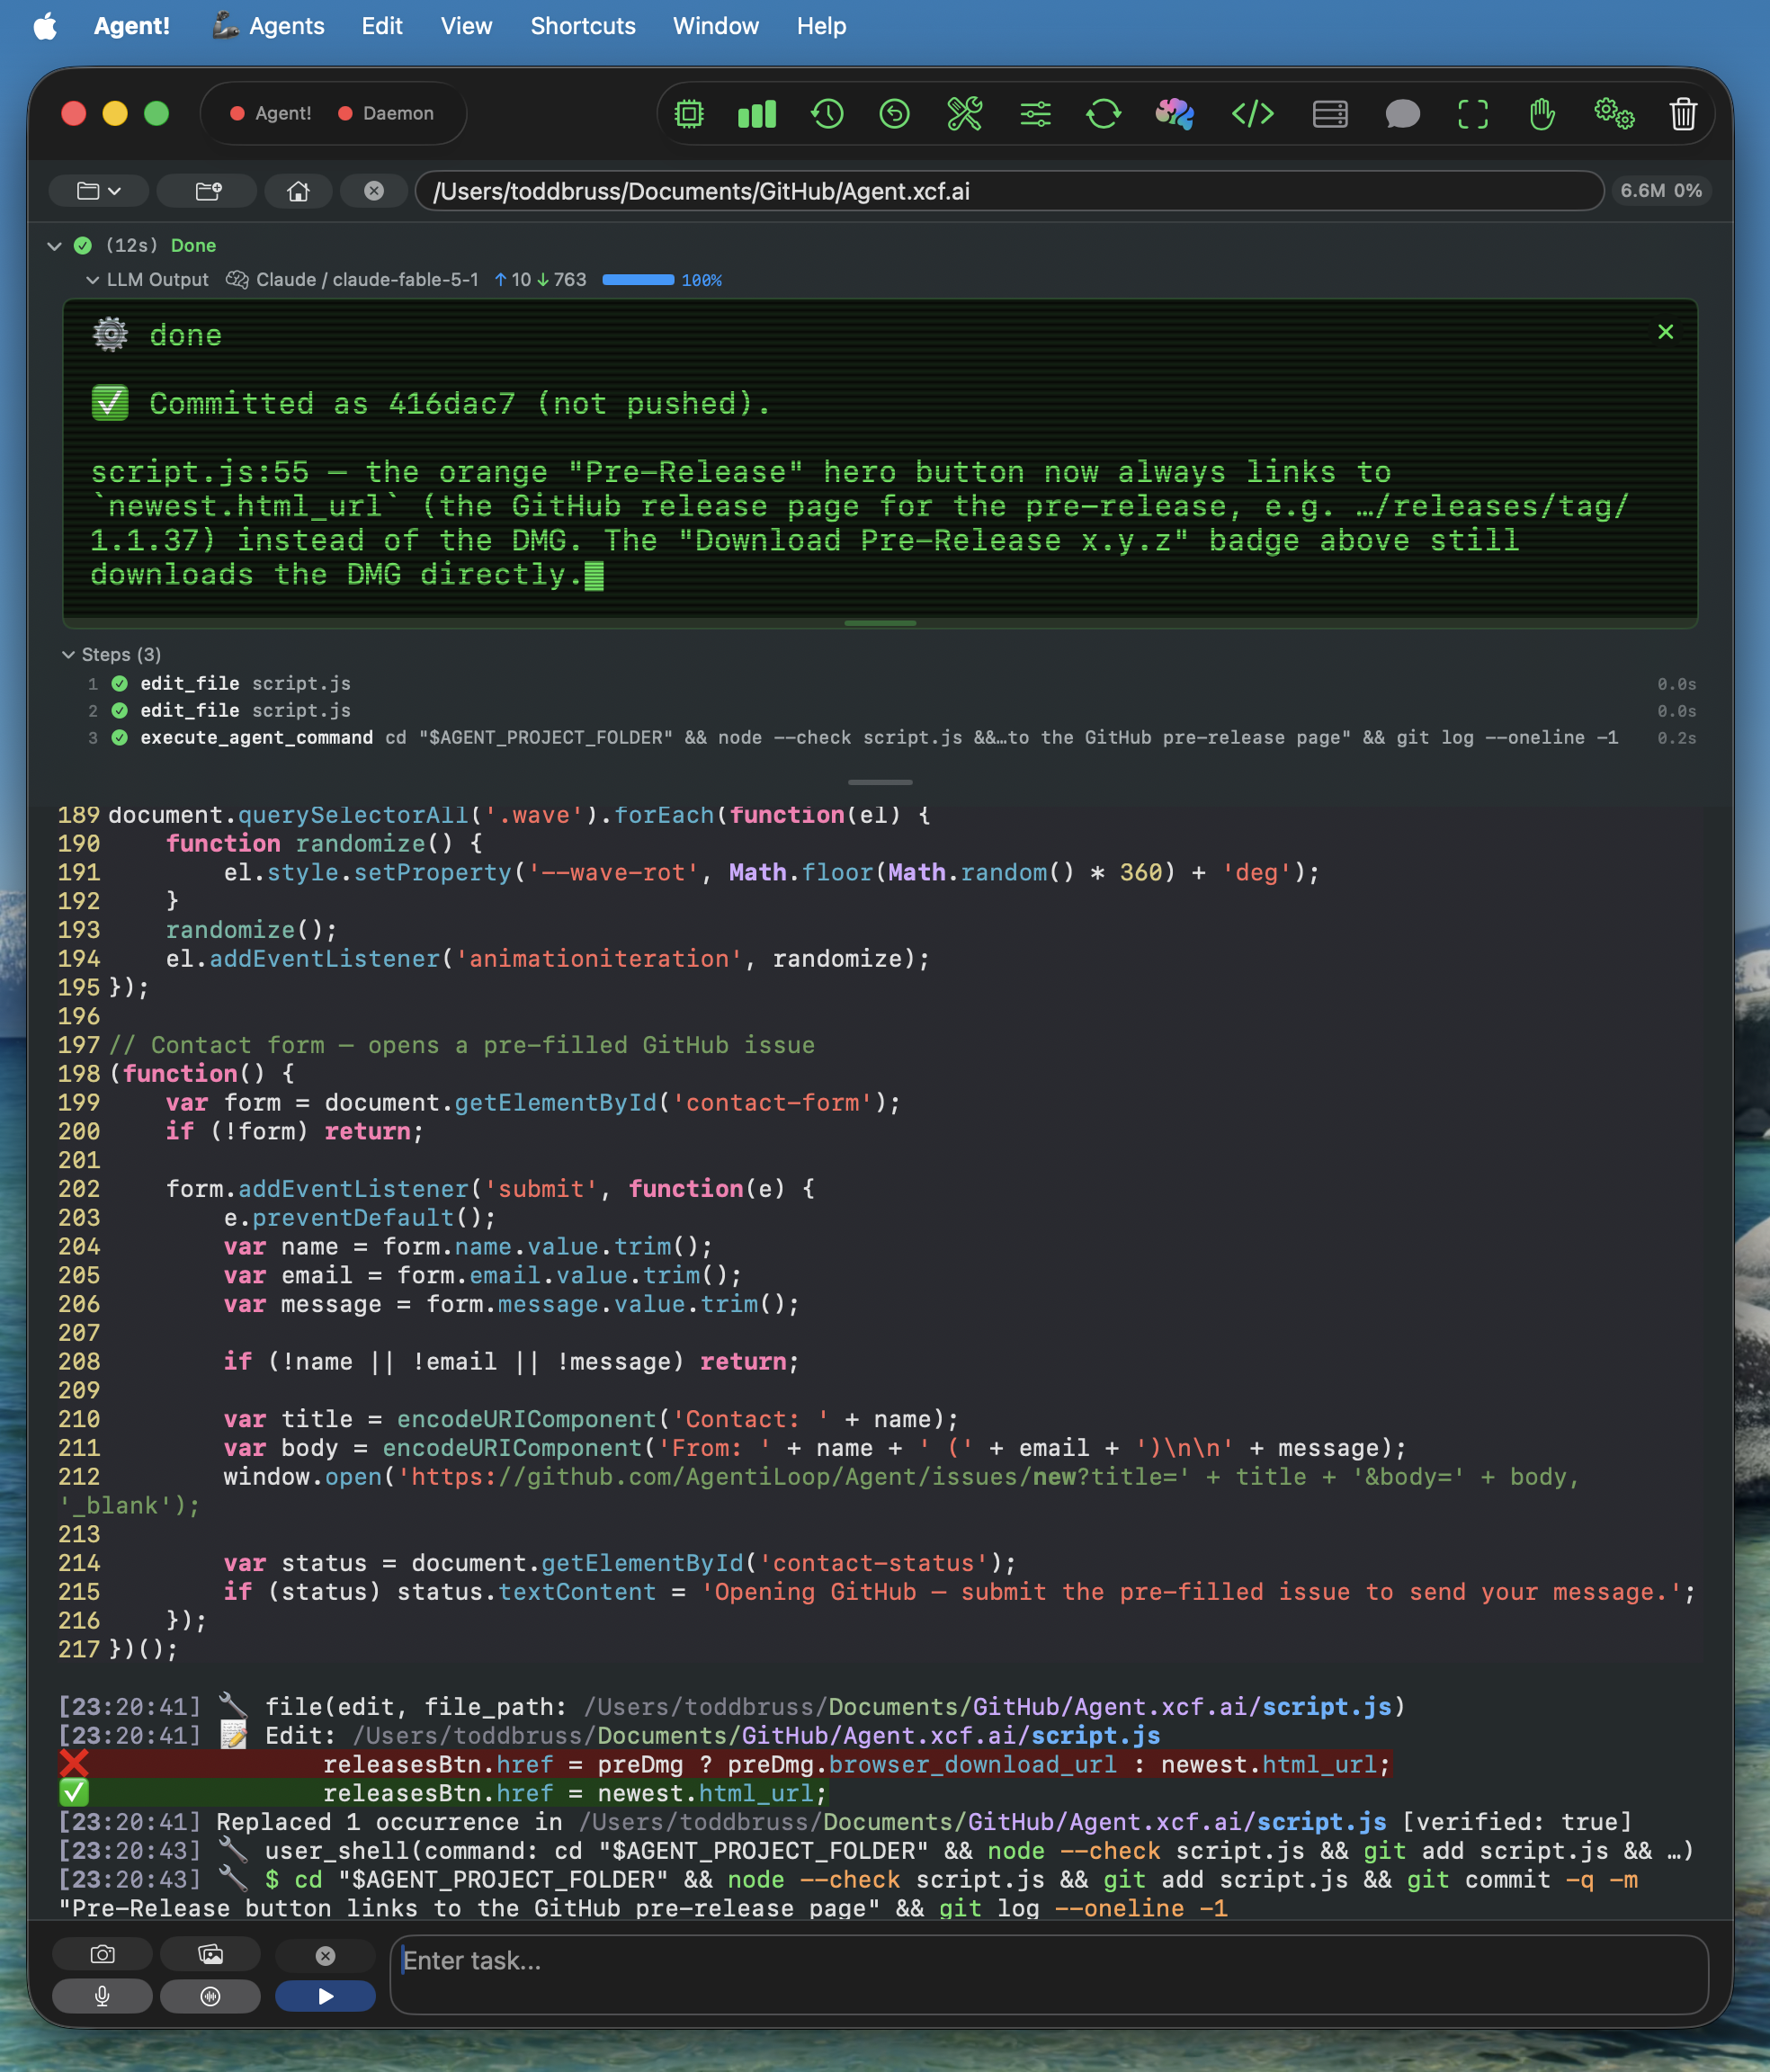The width and height of the screenshot is (1770, 2072).
Task: Open the bar chart statistics icon
Action: tap(757, 114)
